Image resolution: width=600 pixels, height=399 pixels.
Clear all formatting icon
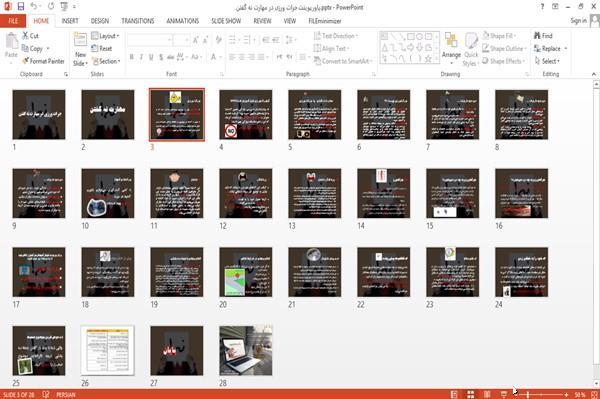click(218, 40)
